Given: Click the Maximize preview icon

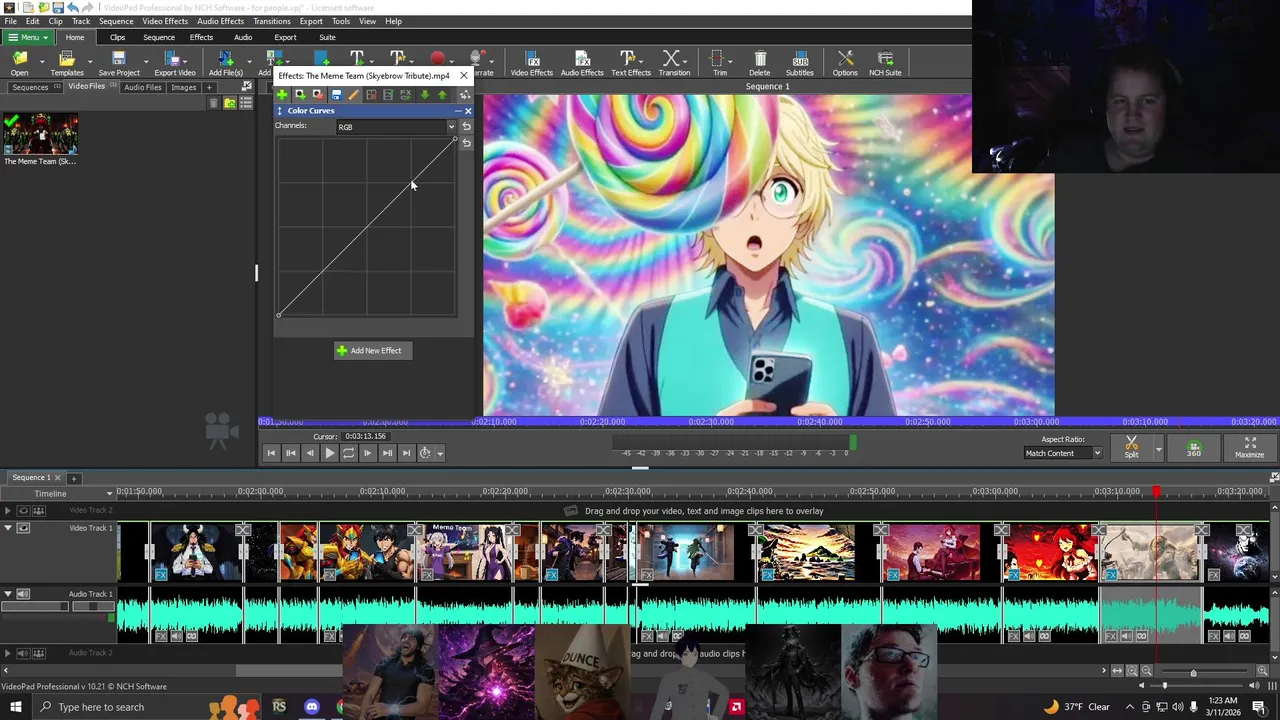Looking at the screenshot, I should pos(1249,447).
